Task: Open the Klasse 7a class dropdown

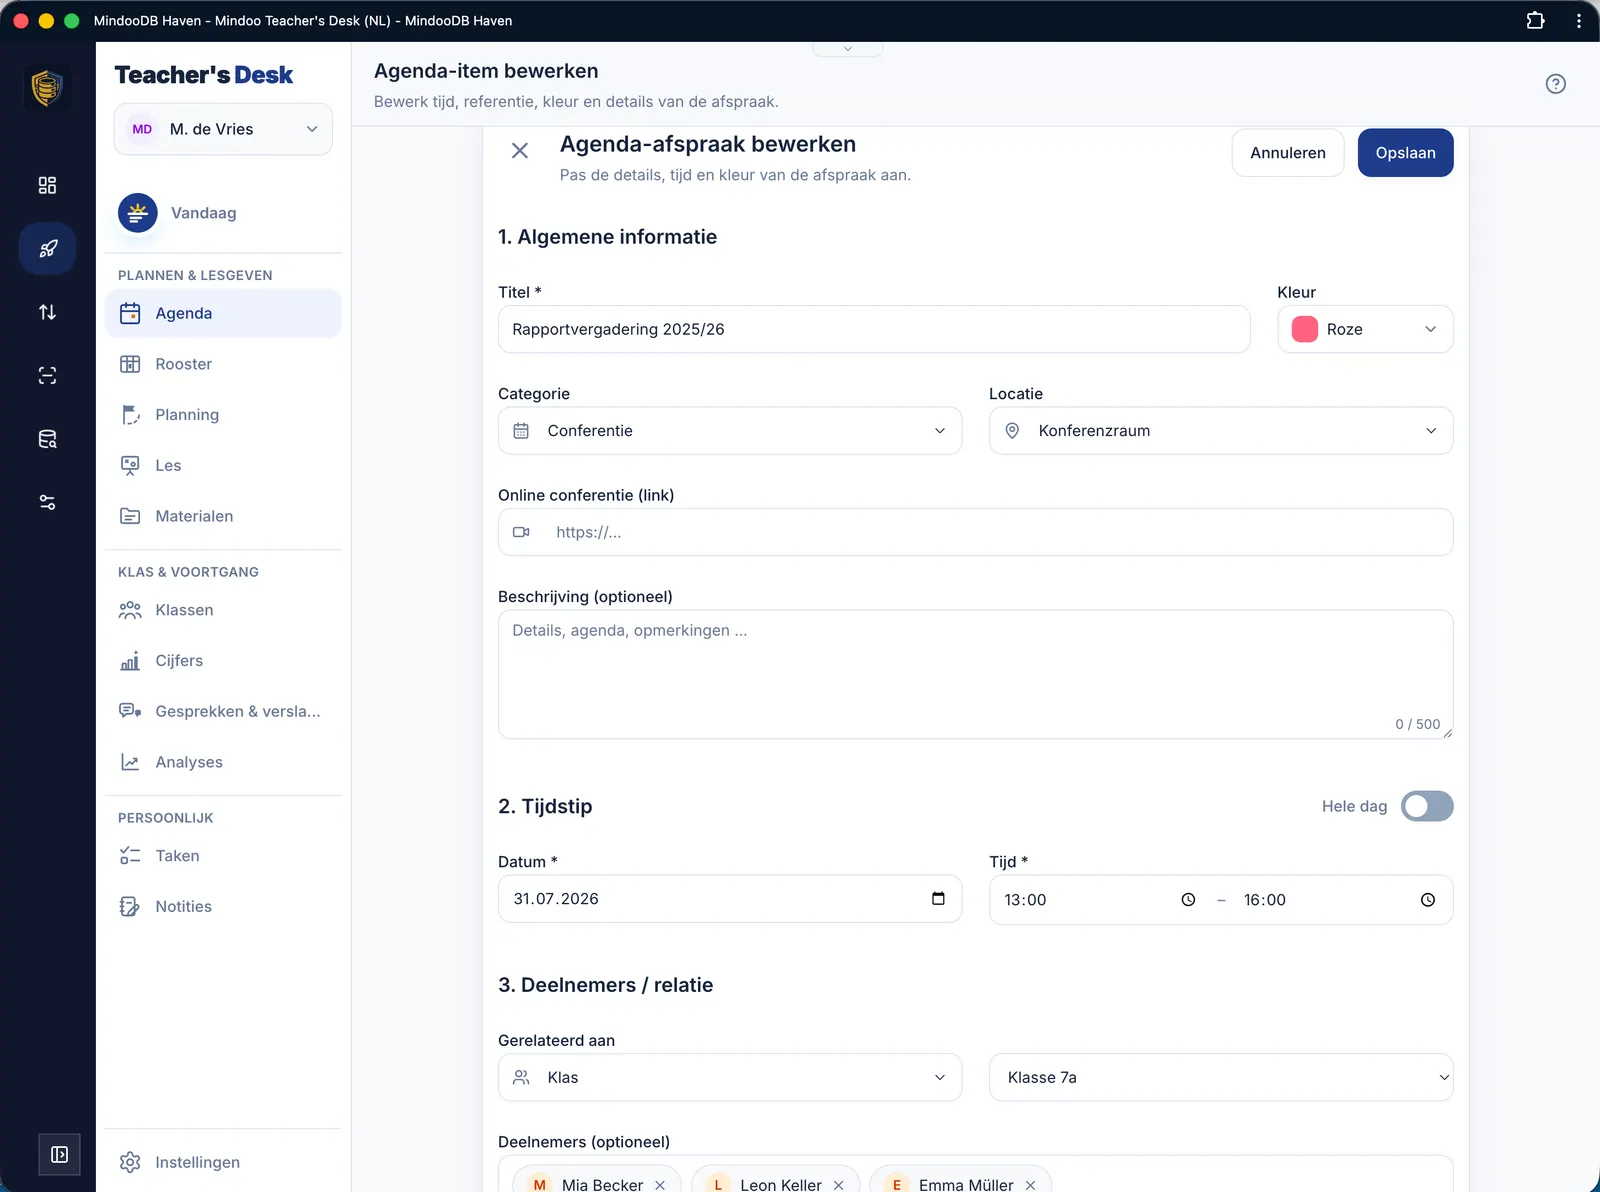Action: point(1221,1077)
